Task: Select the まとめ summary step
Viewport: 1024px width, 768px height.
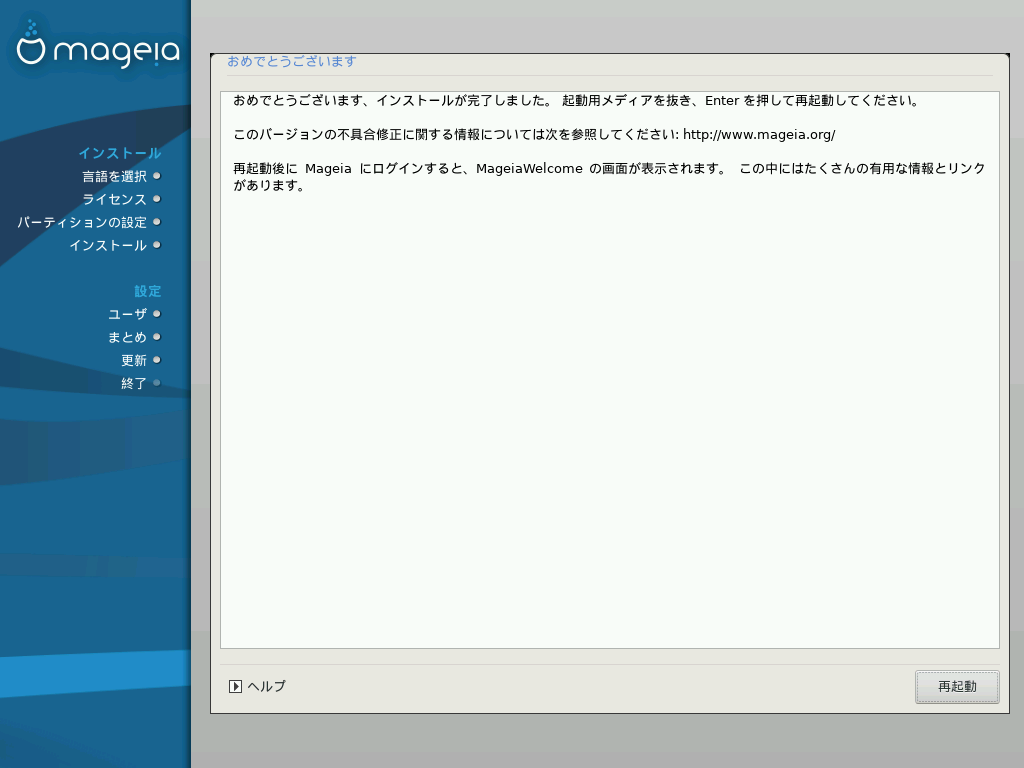Action: tap(127, 337)
